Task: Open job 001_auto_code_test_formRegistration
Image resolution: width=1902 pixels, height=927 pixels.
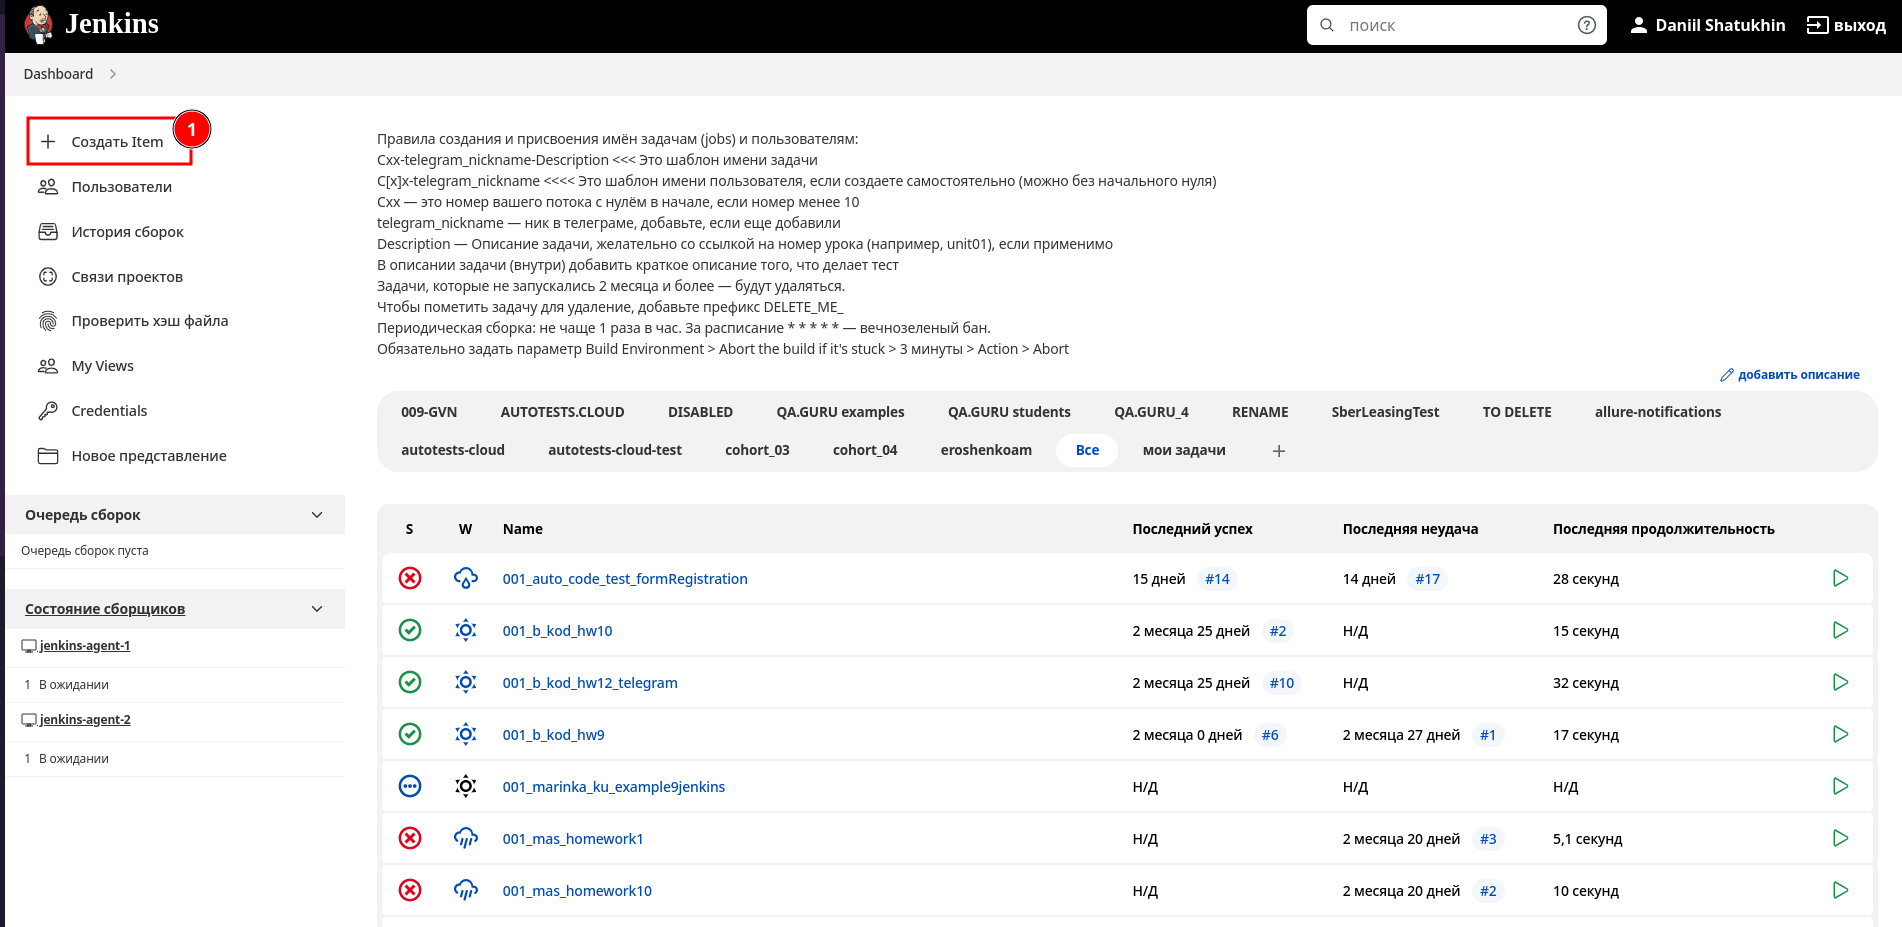Action: [625, 579]
